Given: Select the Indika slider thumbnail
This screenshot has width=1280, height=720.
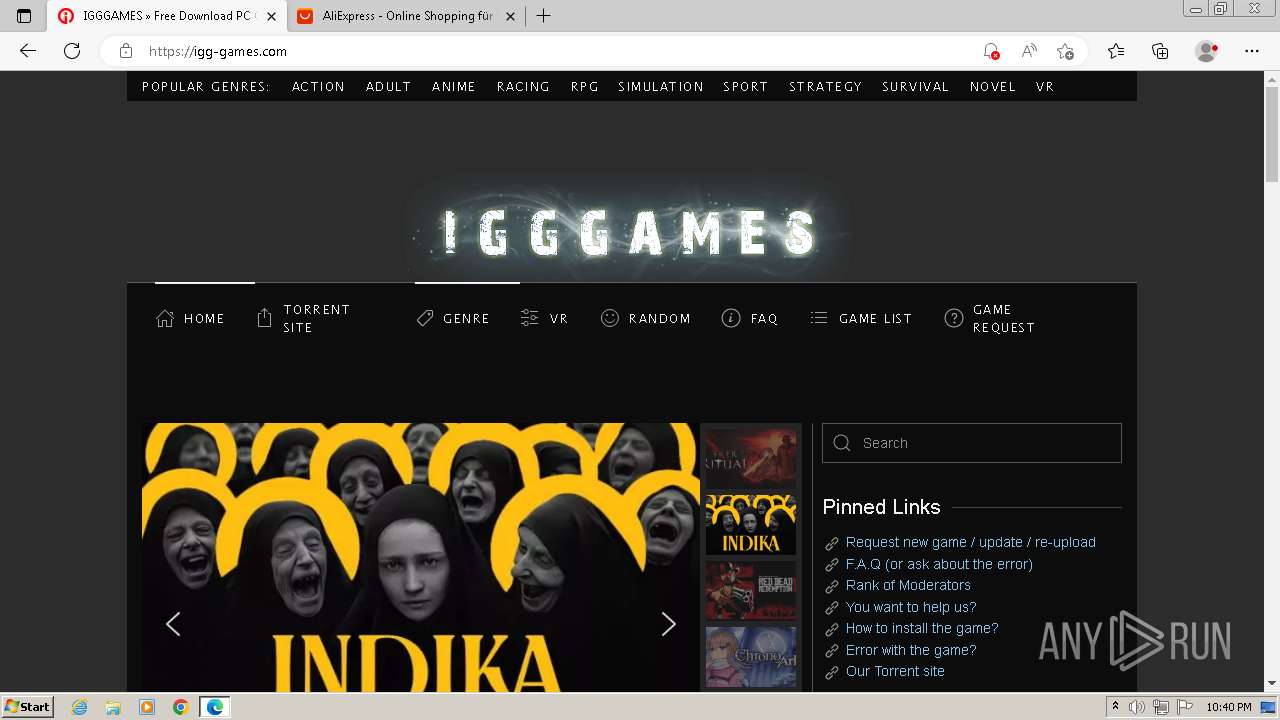Looking at the screenshot, I should 751,524.
